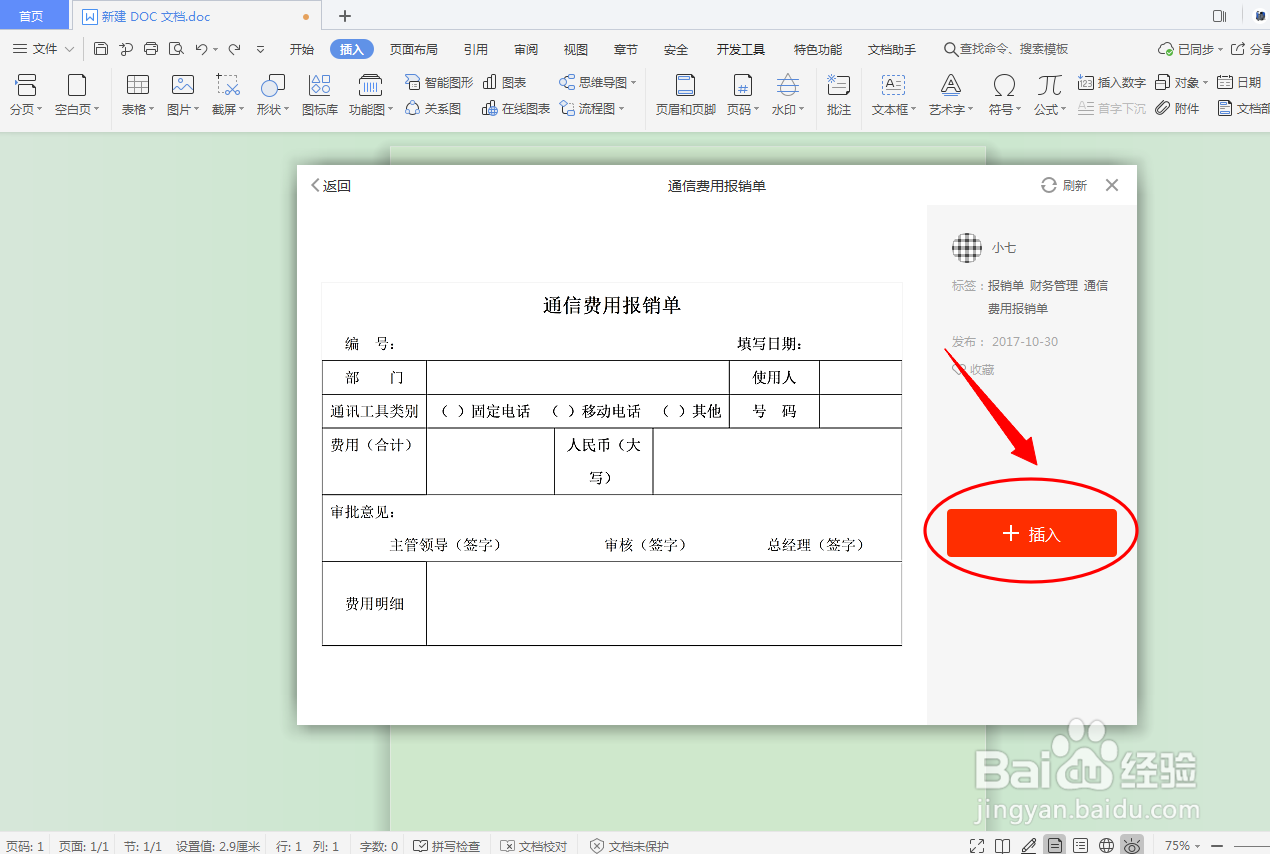Open the 开发工具 menu tab
The image size is (1270, 854).
coord(739,48)
